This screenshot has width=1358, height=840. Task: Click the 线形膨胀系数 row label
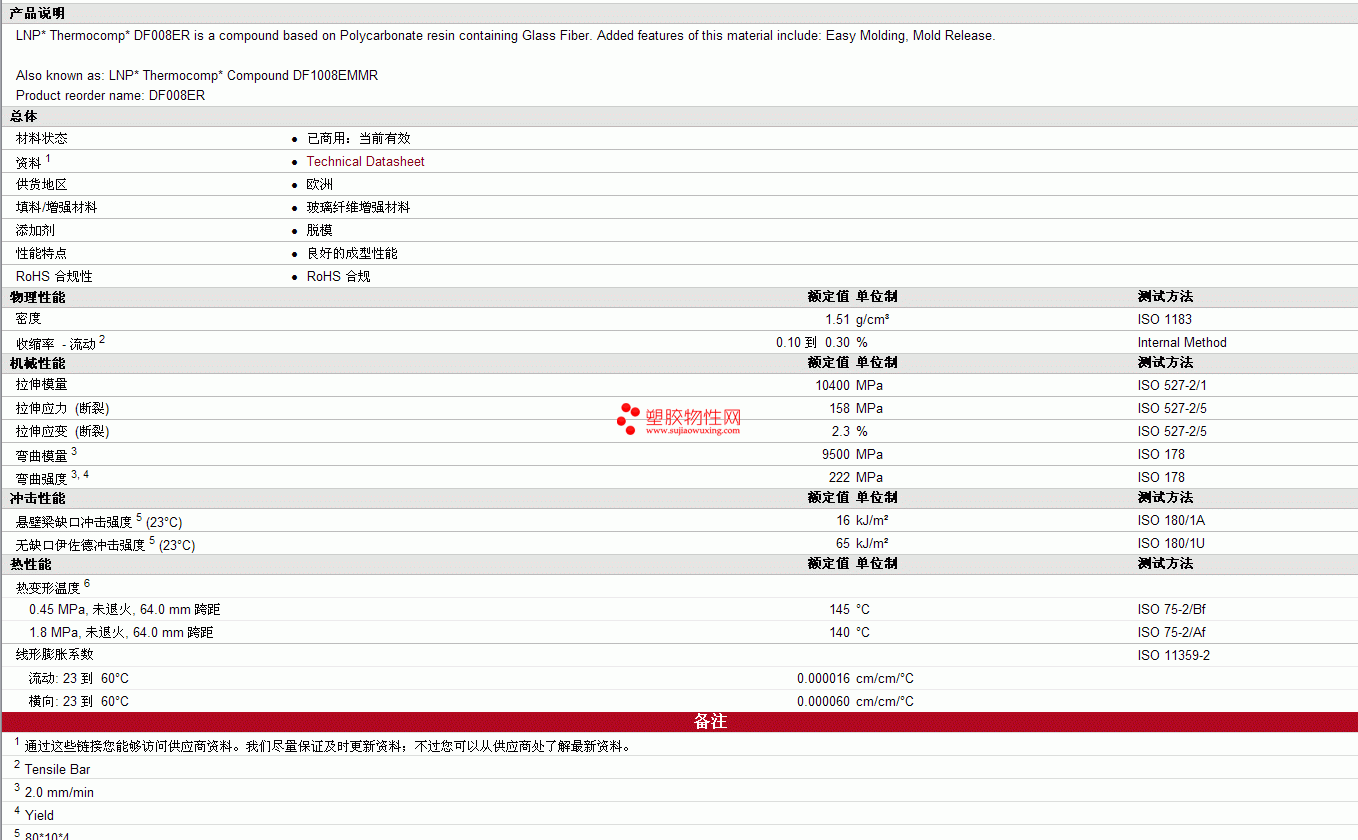pos(55,654)
